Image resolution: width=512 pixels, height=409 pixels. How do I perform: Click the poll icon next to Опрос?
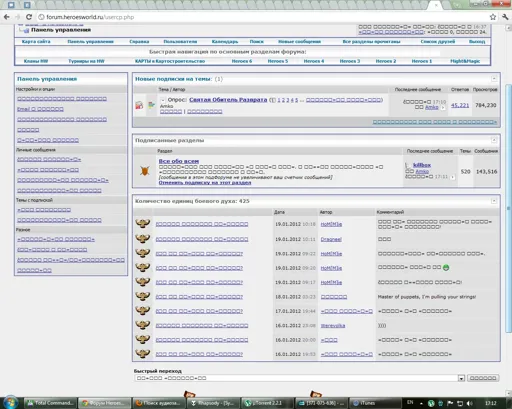tap(152, 105)
